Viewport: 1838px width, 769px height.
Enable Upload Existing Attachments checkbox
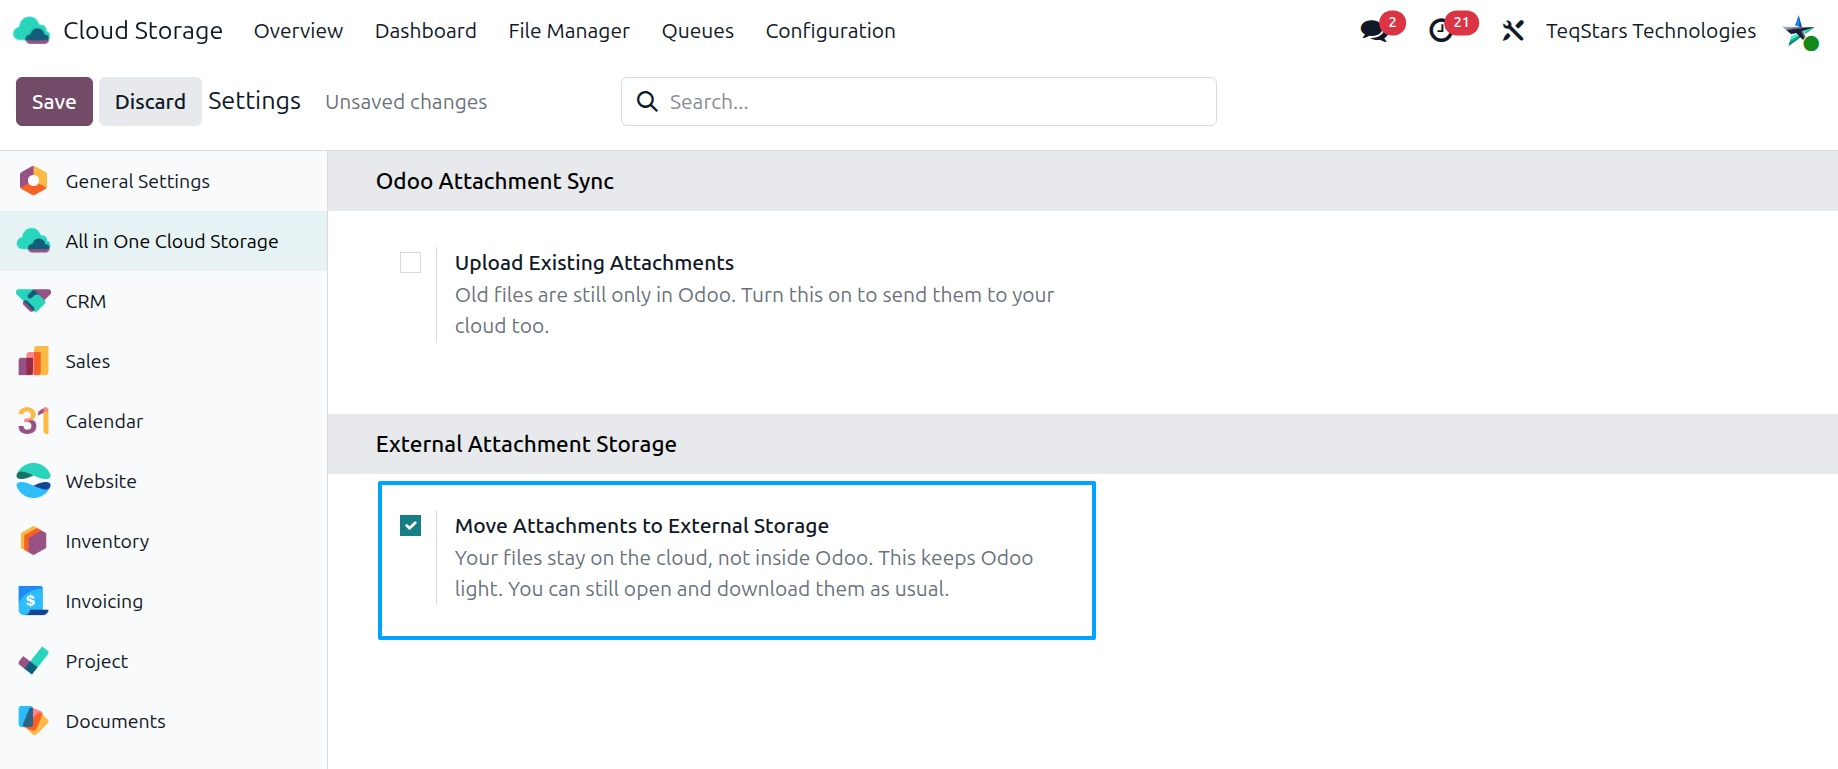[x=410, y=262]
